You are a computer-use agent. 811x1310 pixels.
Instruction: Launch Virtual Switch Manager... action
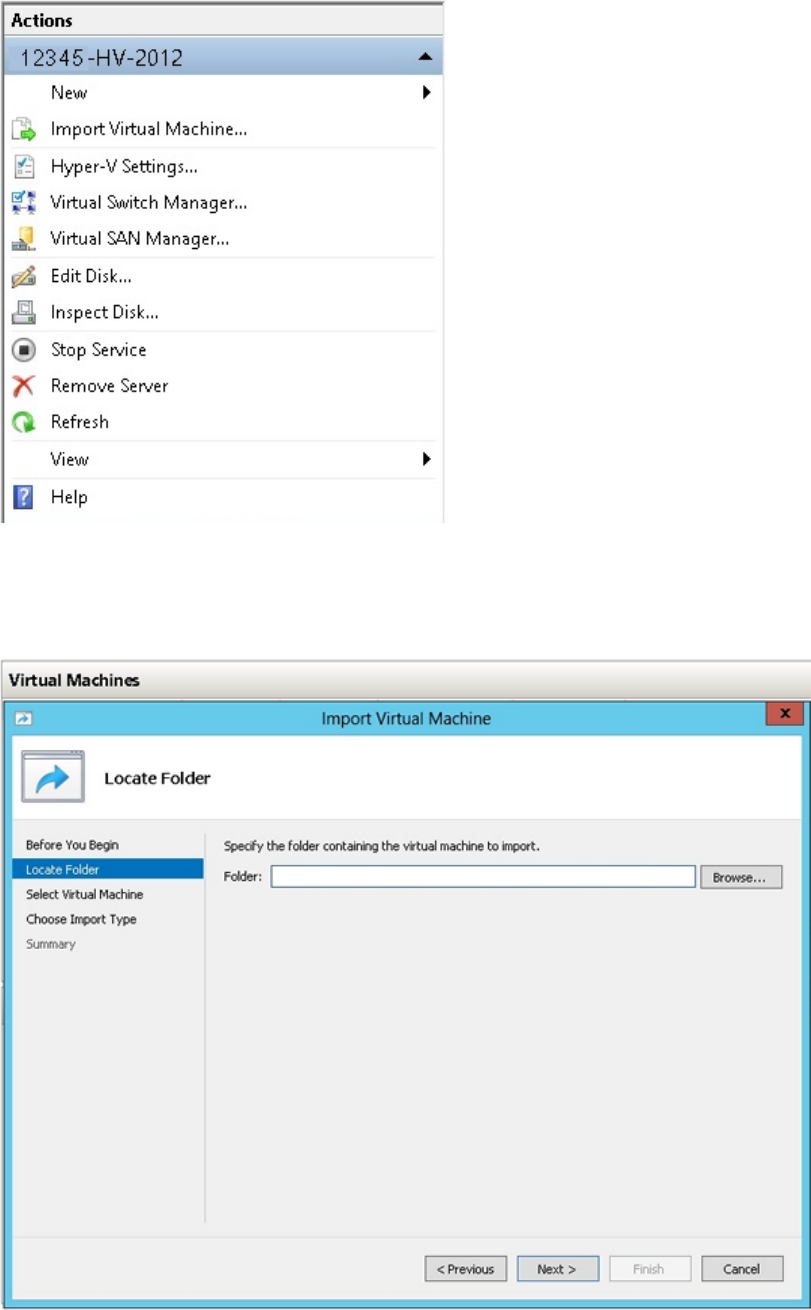point(149,203)
